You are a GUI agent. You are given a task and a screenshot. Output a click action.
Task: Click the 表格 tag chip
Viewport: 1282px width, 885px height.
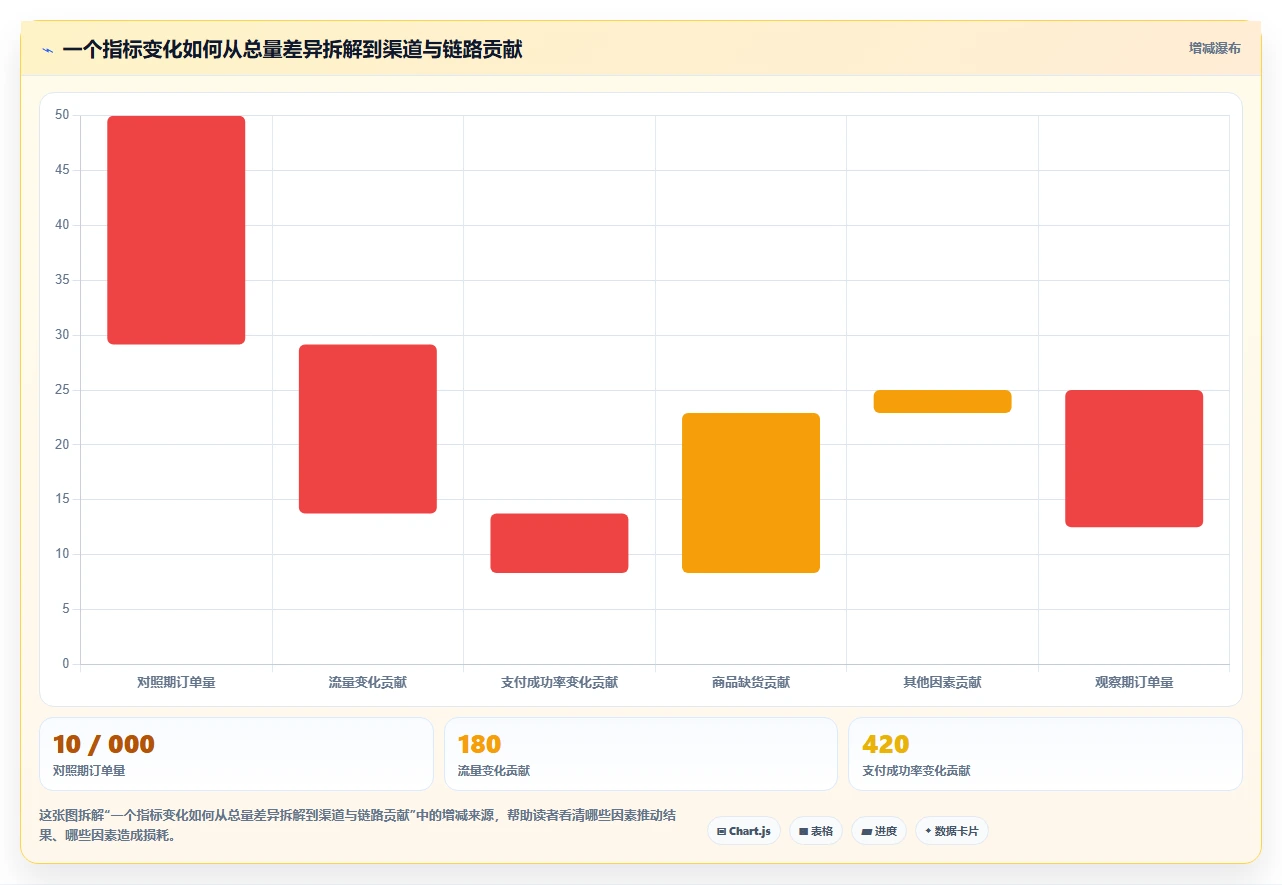pyautogui.click(x=816, y=831)
